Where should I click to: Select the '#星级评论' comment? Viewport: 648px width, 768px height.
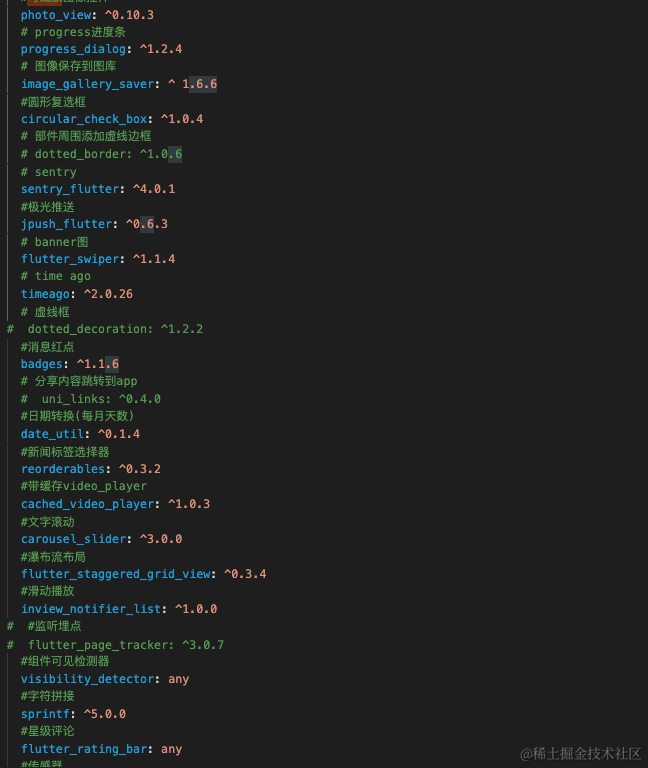(48, 731)
